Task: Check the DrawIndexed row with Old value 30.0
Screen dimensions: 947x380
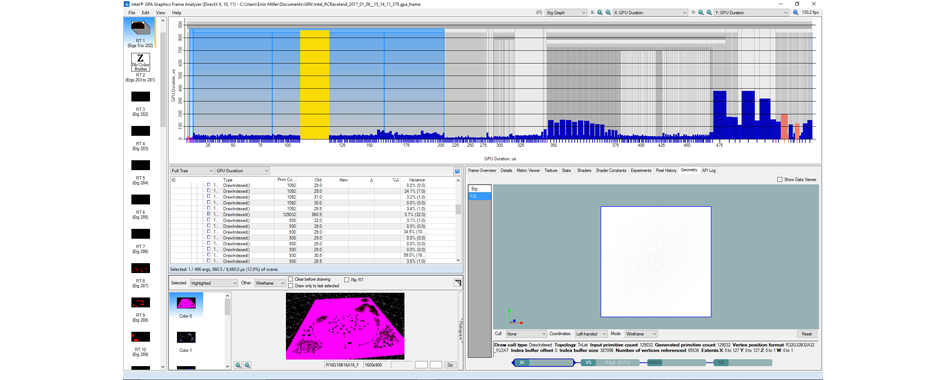Action: click(x=209, y=202)
